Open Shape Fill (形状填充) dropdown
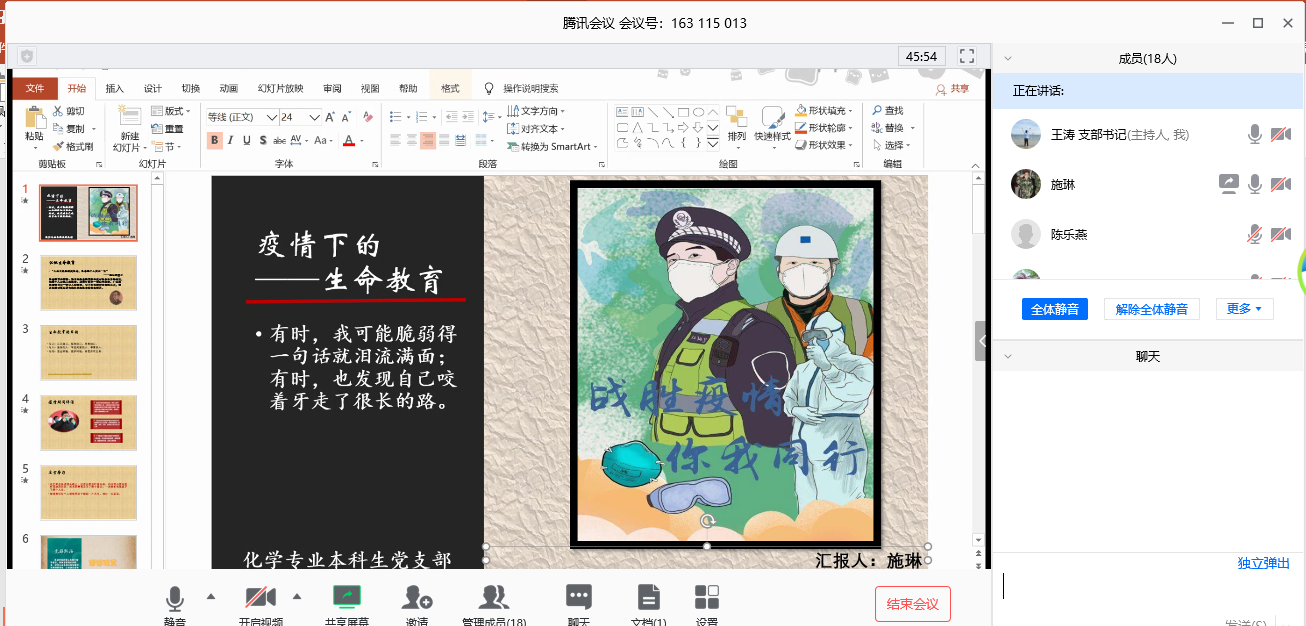The width and height of the screenshot is (1306, 626). coord(825,111)
